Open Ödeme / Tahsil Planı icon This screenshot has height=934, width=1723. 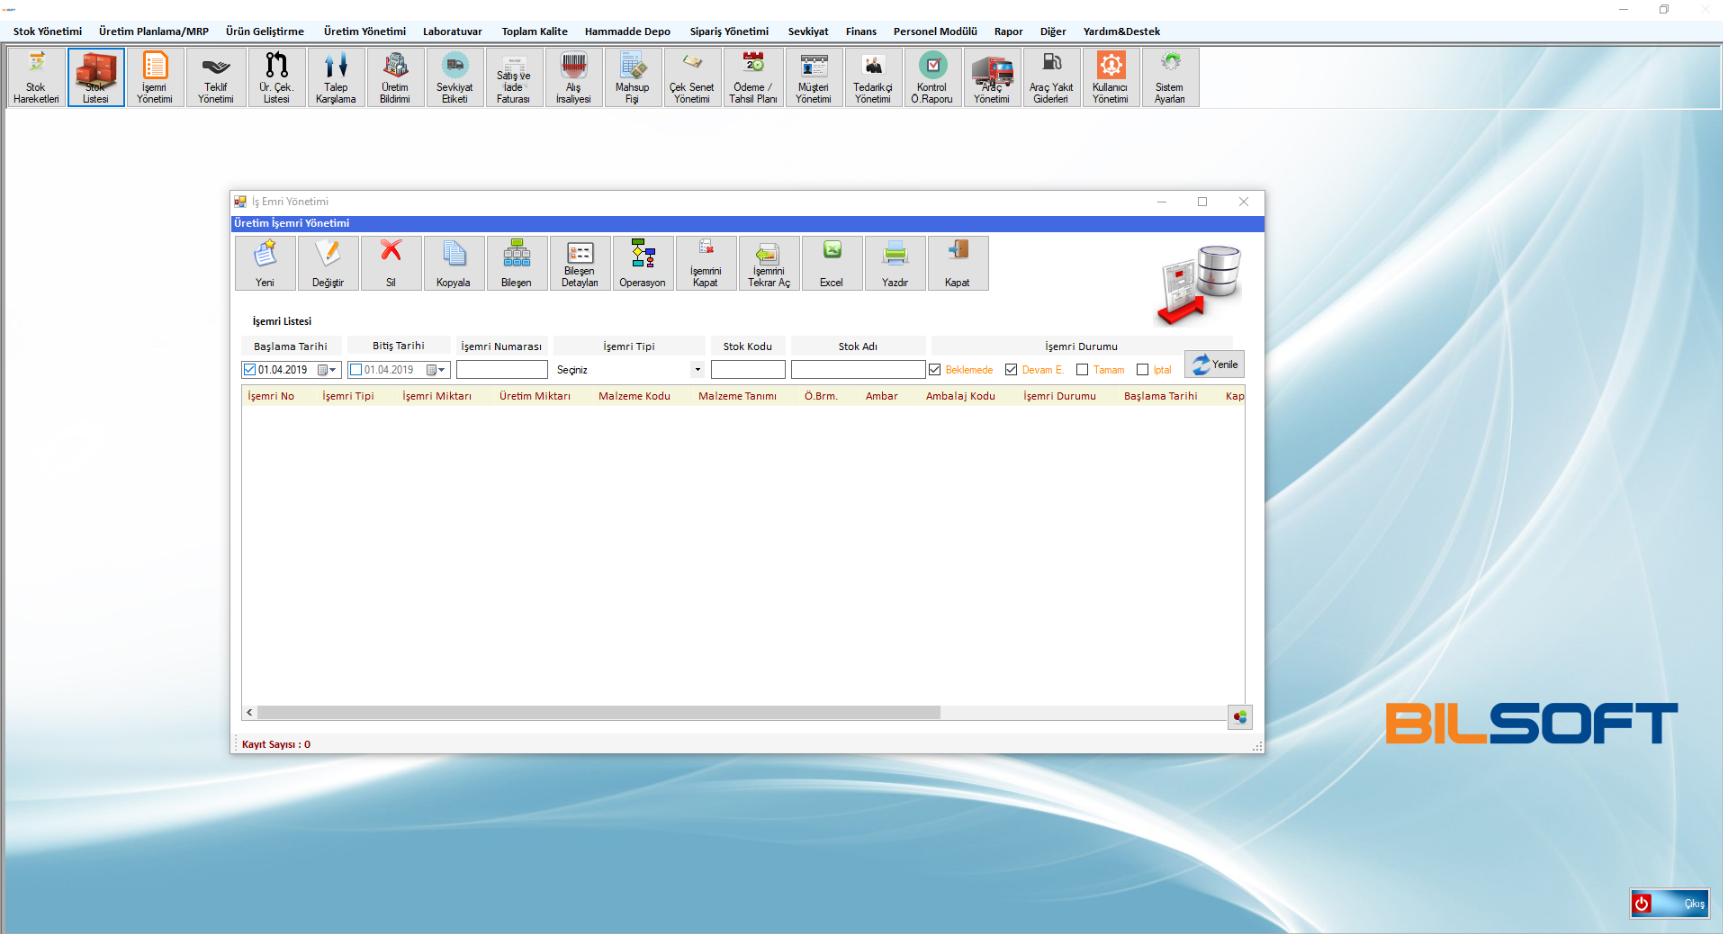(753, 77)
